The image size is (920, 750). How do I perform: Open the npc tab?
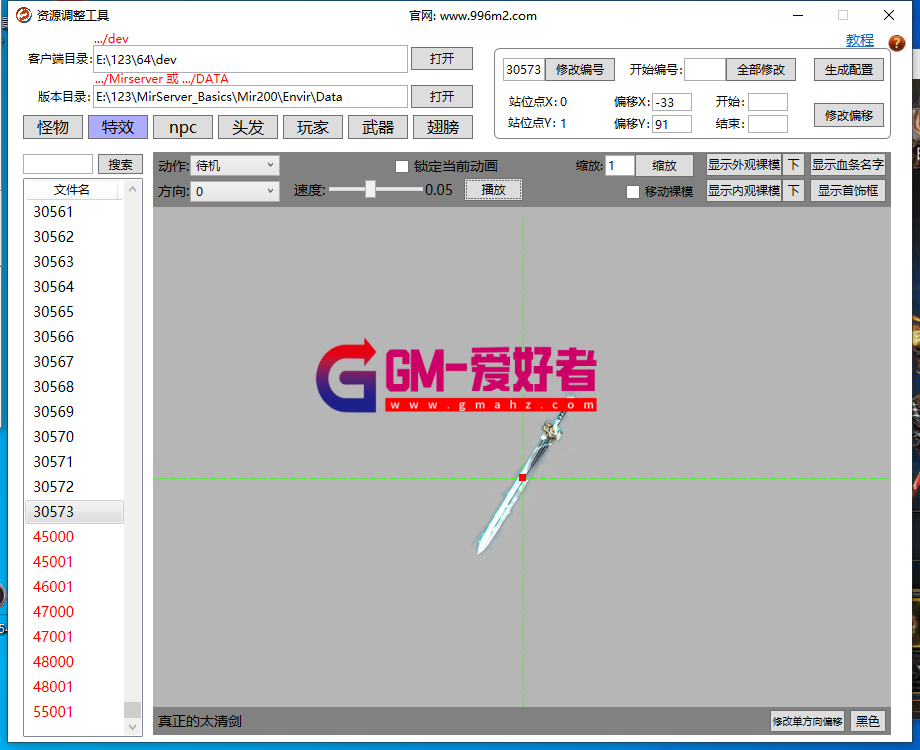coord(183,127)
